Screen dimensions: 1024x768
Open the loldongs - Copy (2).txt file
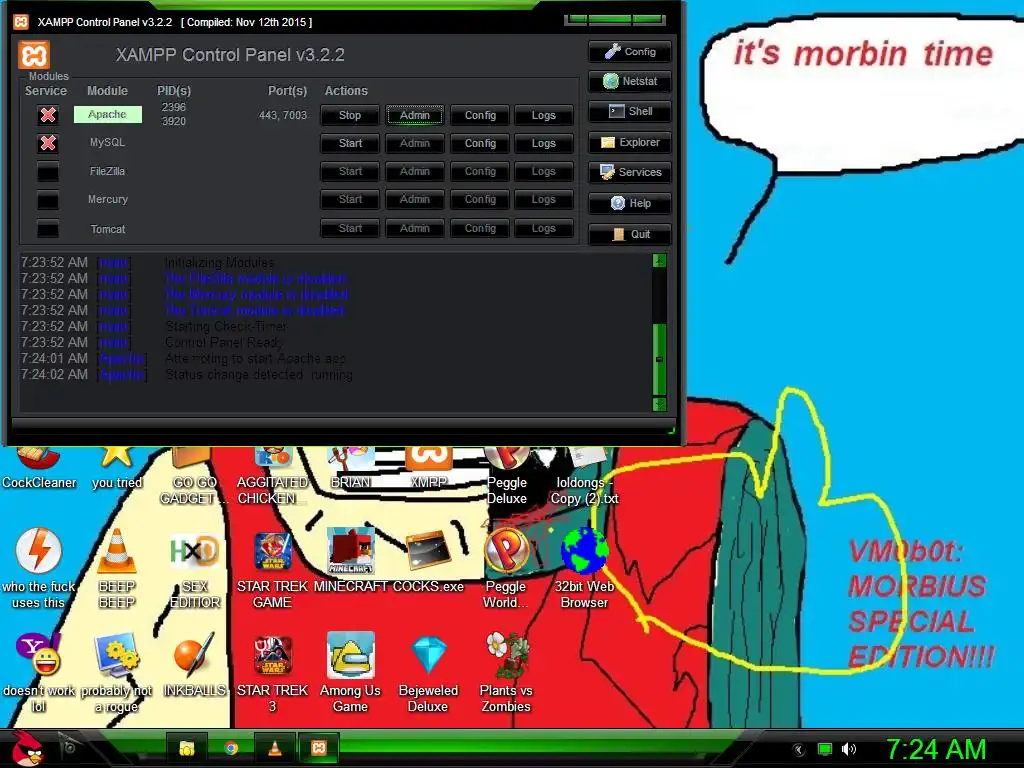point(584,475)
